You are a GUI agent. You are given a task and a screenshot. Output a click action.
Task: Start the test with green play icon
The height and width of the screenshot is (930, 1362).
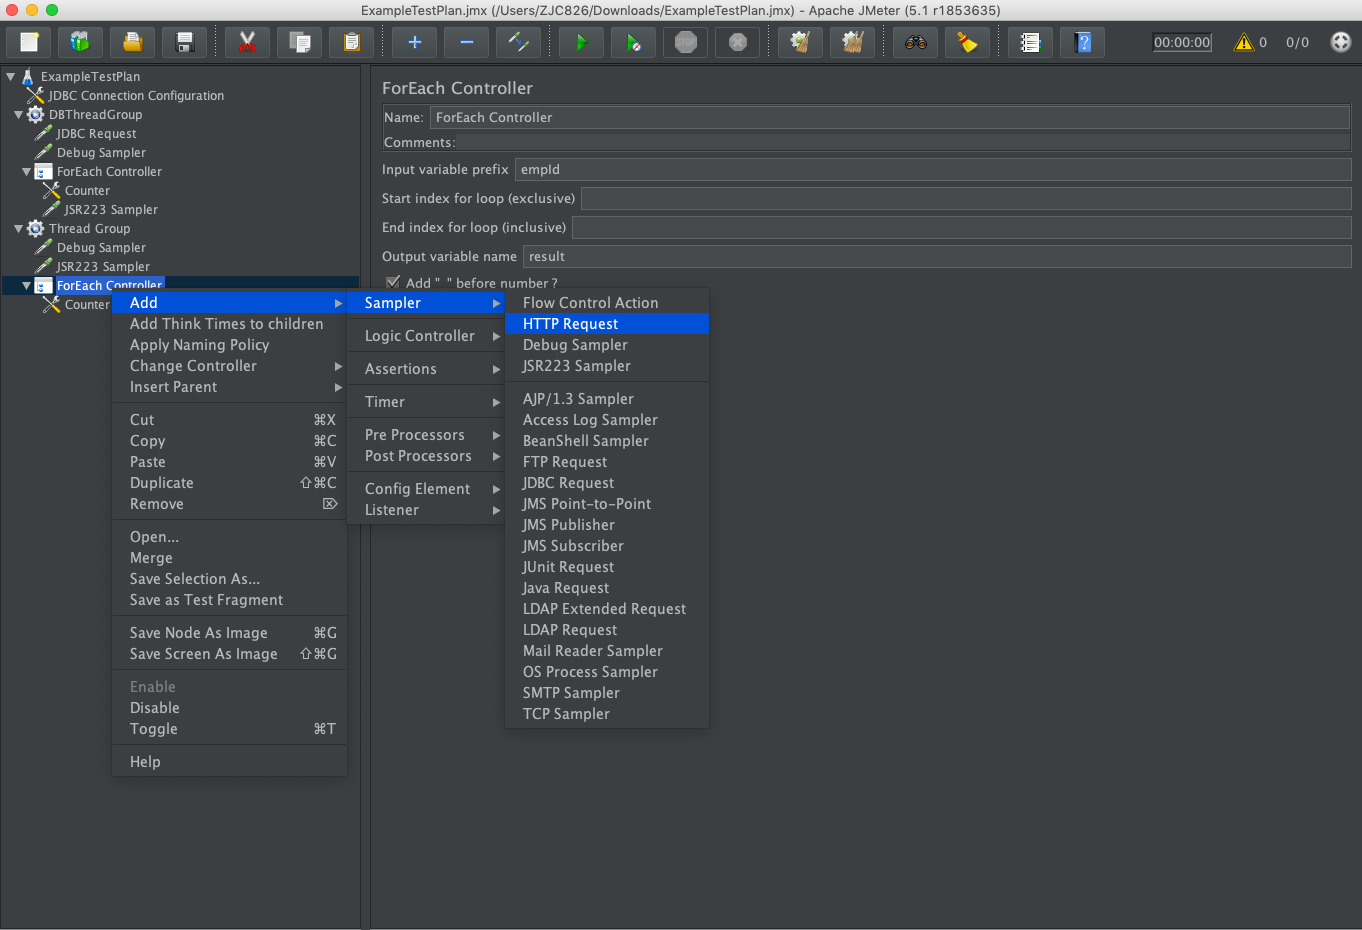coord(581,42)
